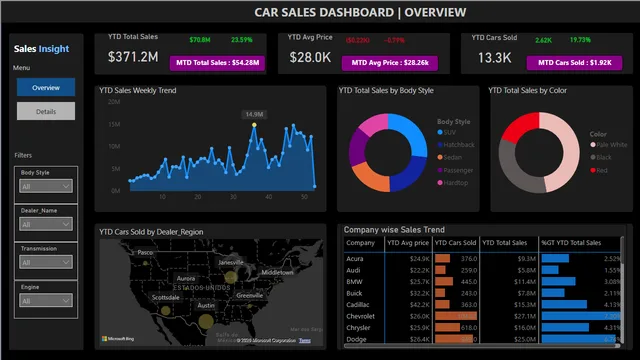Screen dimensions: 640x360
Task: Click light blue SUV segment of body style donut
Action: click(x=410, y=133)
